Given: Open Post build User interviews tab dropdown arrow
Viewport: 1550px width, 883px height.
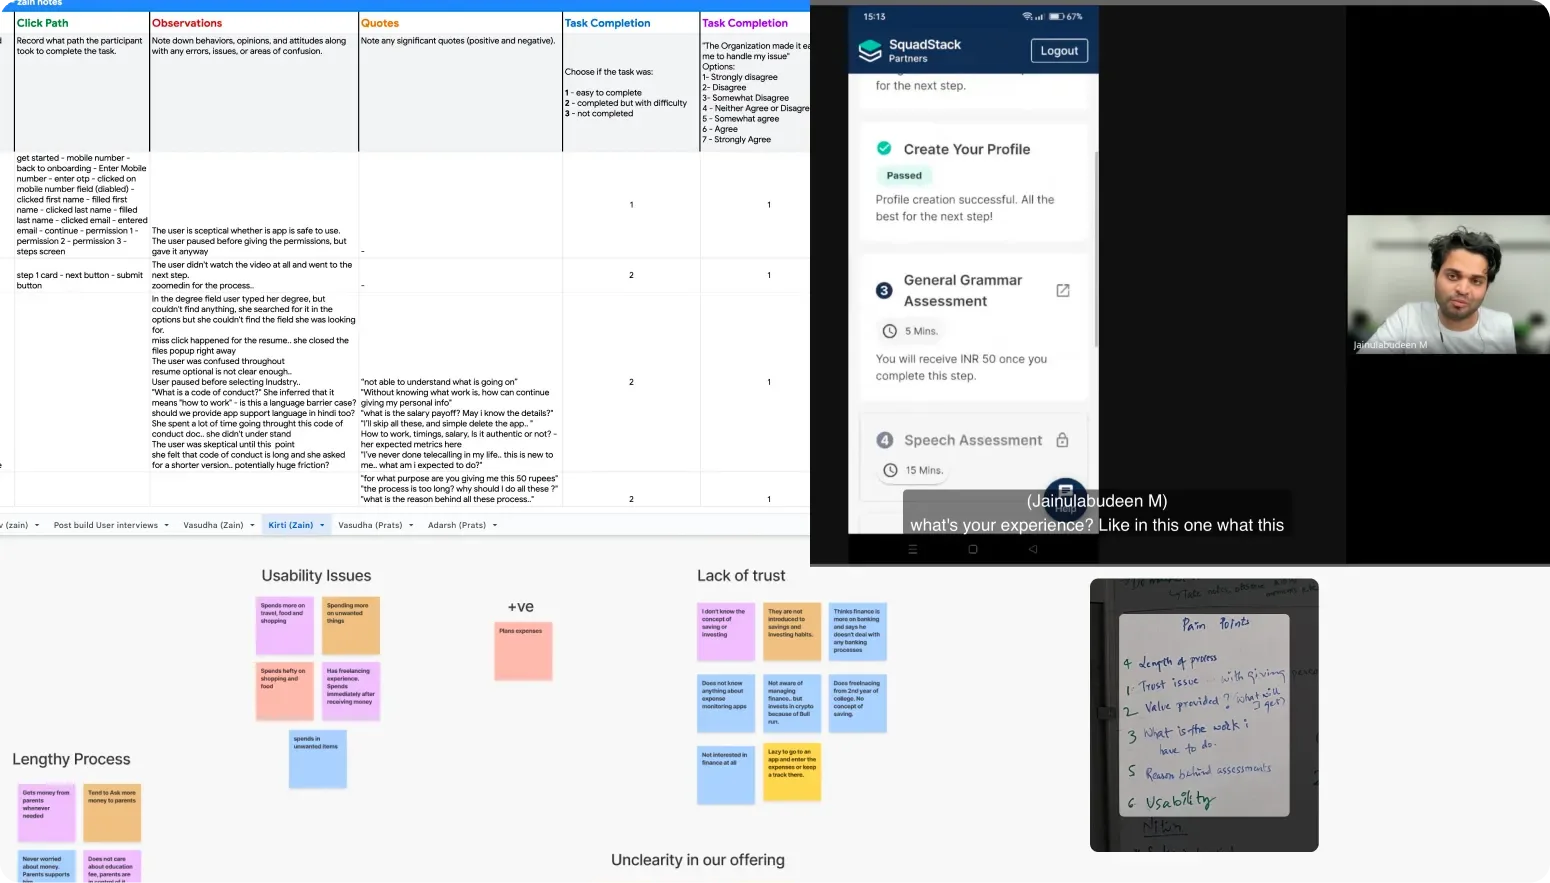Looking at the screenshot, I should pos(167,525).
